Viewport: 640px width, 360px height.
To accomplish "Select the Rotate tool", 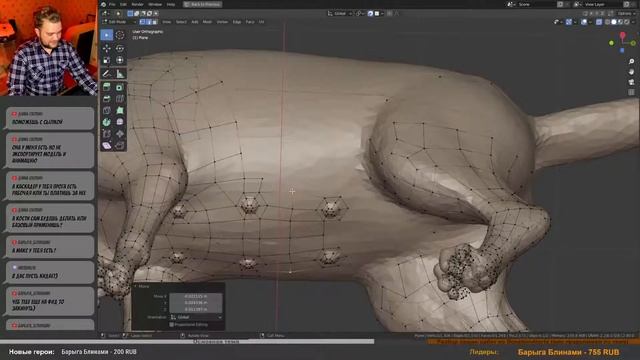I will pos(120,49).
